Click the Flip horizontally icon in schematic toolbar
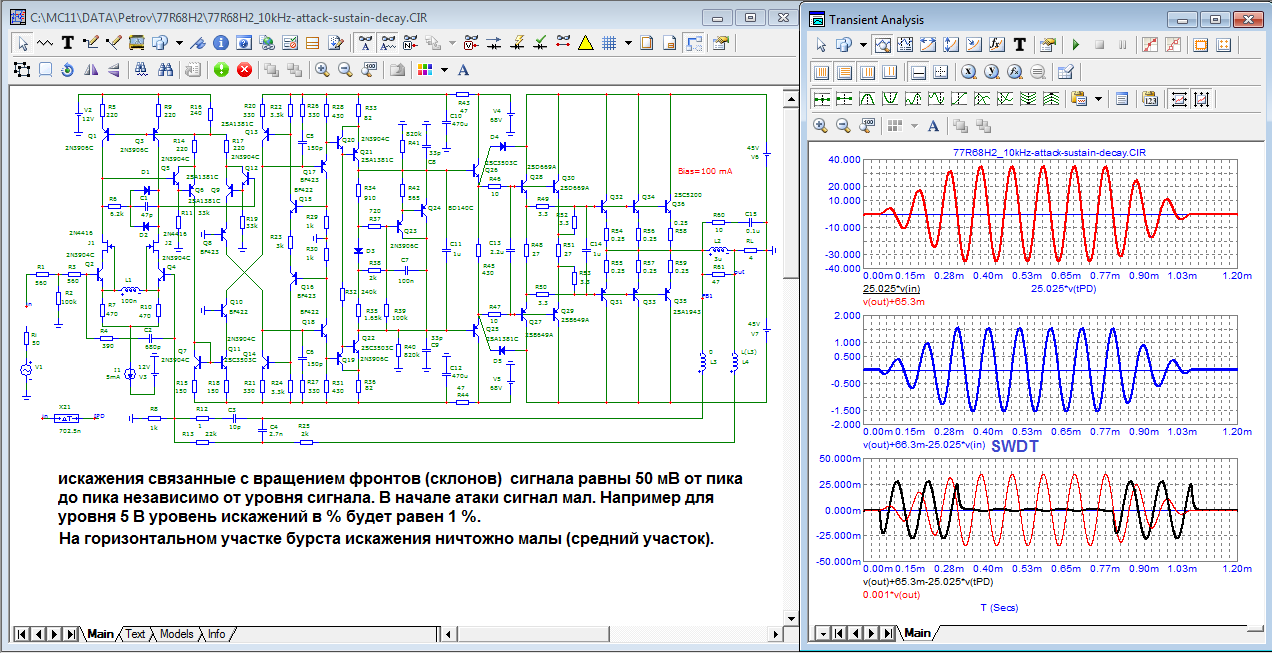 coord(91,70)
